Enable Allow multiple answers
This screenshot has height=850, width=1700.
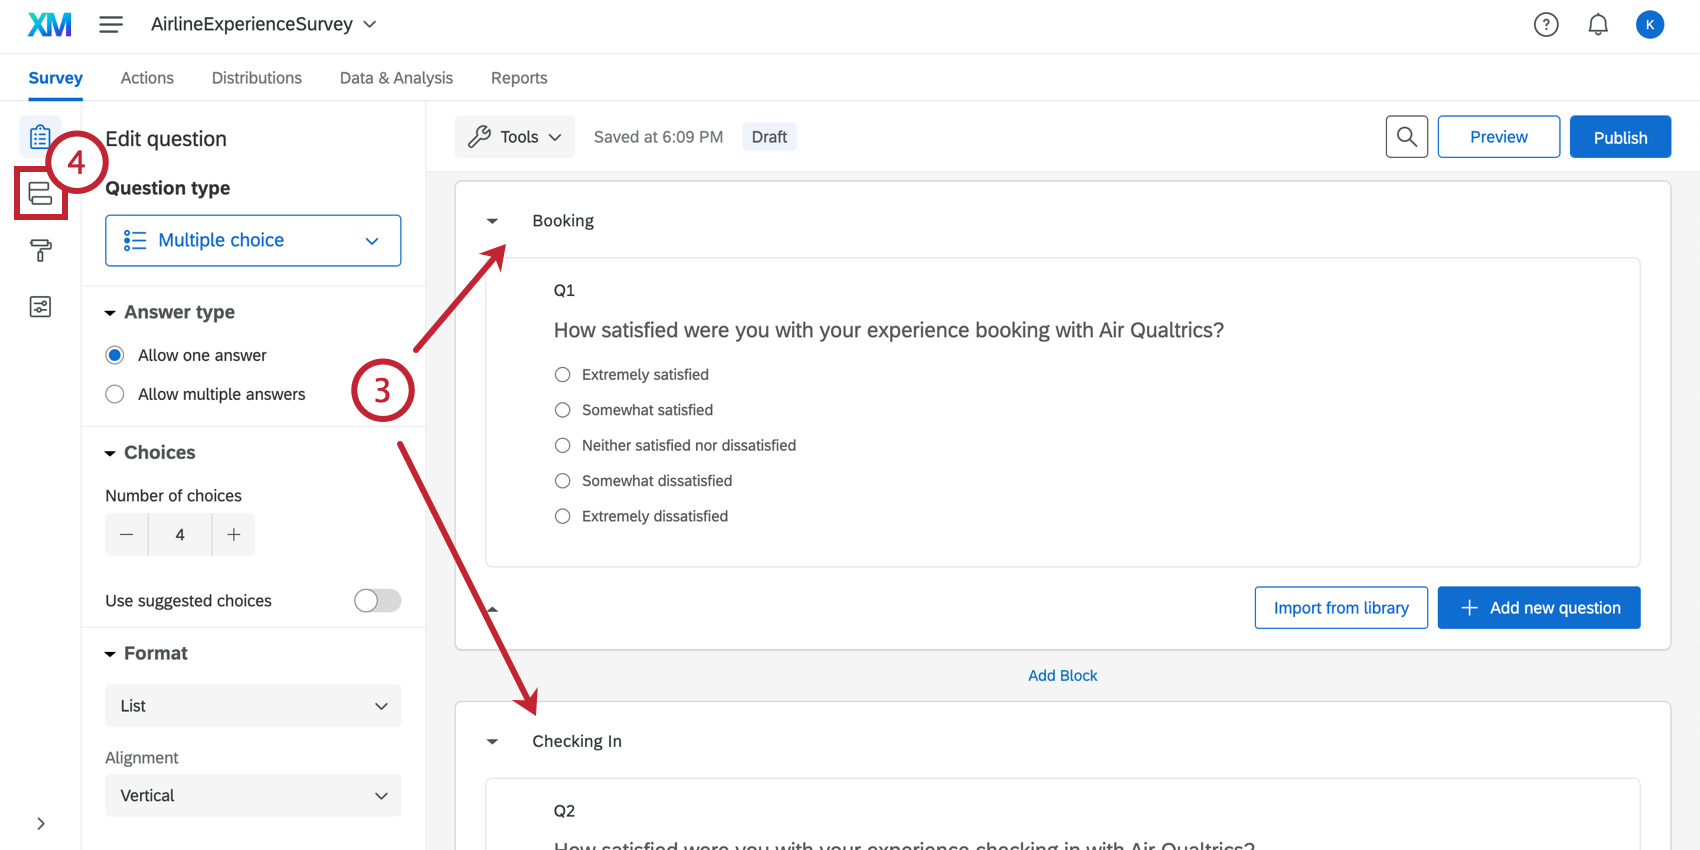pos(114,393)
